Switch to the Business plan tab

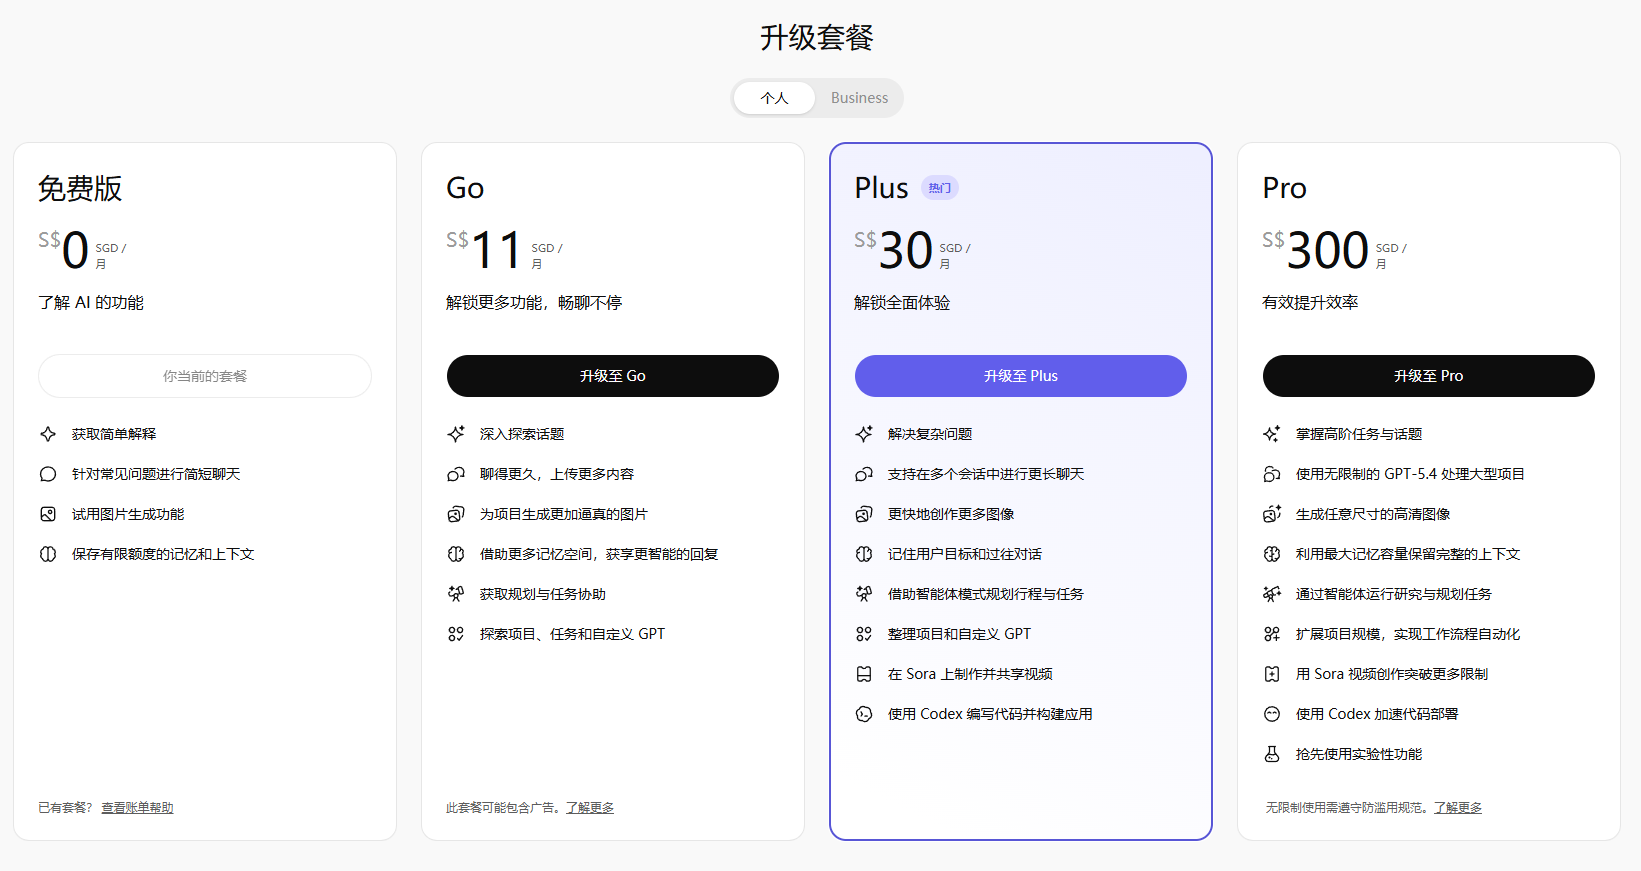coord(859,98)
